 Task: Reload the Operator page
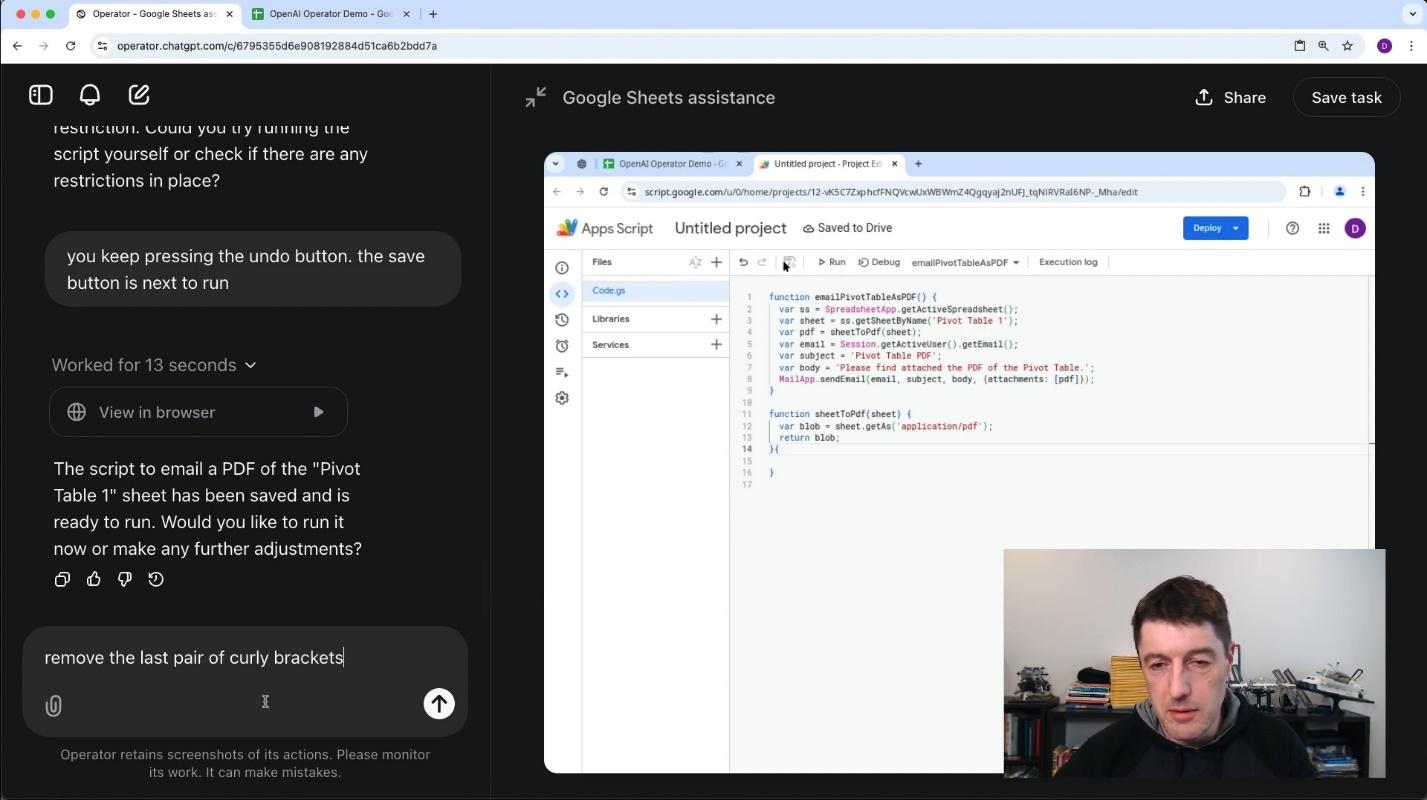point(70,46)
